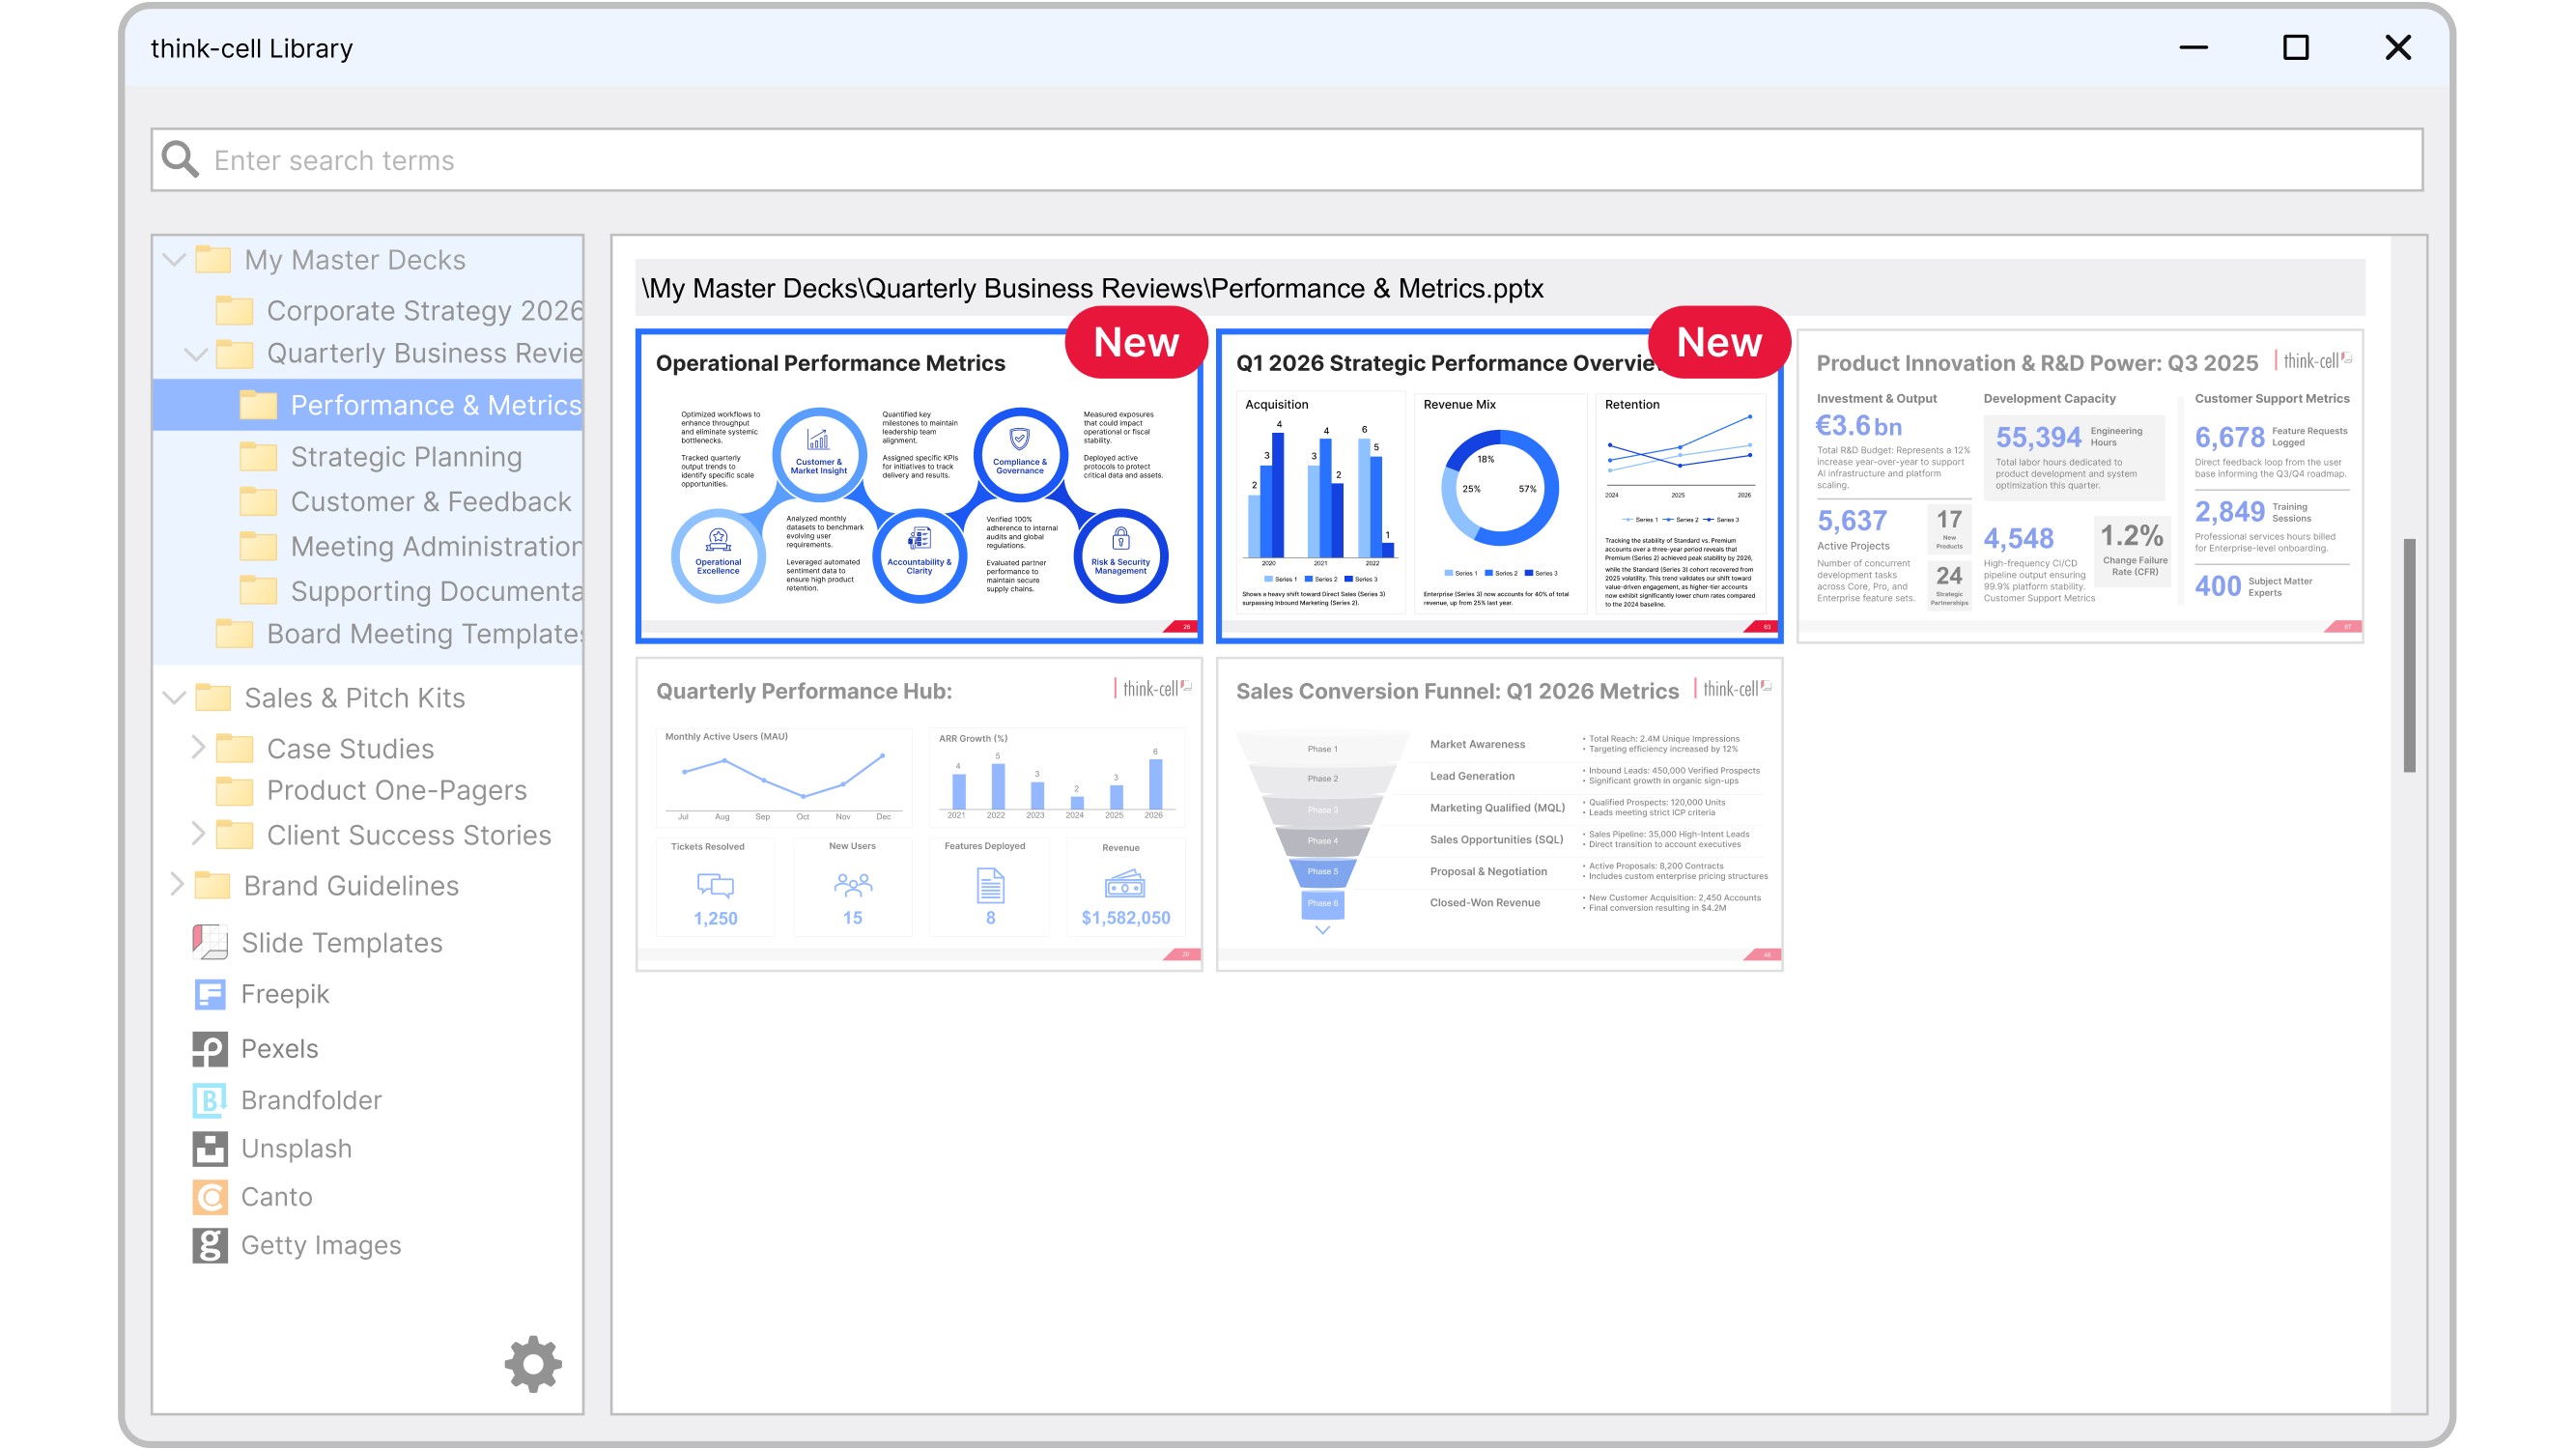Image resolution: width=2576 pixels, height=1449 pixels.
Task: Open the Canto source icon
Action: click(209, 1197)
